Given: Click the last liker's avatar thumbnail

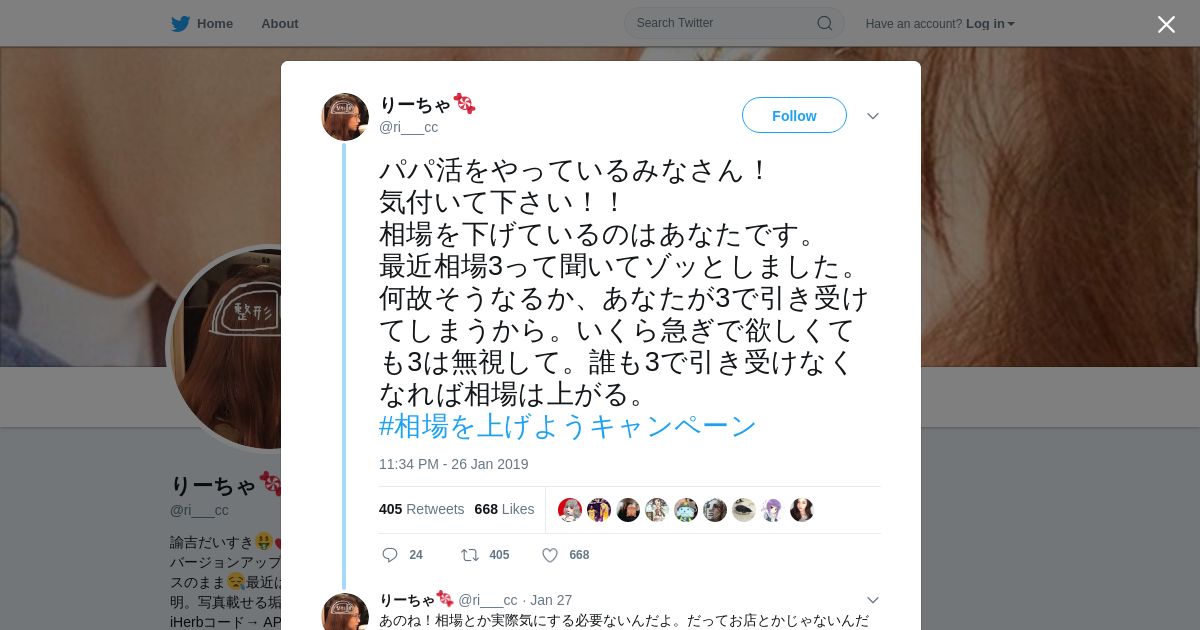Looking at the screenshot, I should pos(802,510).
